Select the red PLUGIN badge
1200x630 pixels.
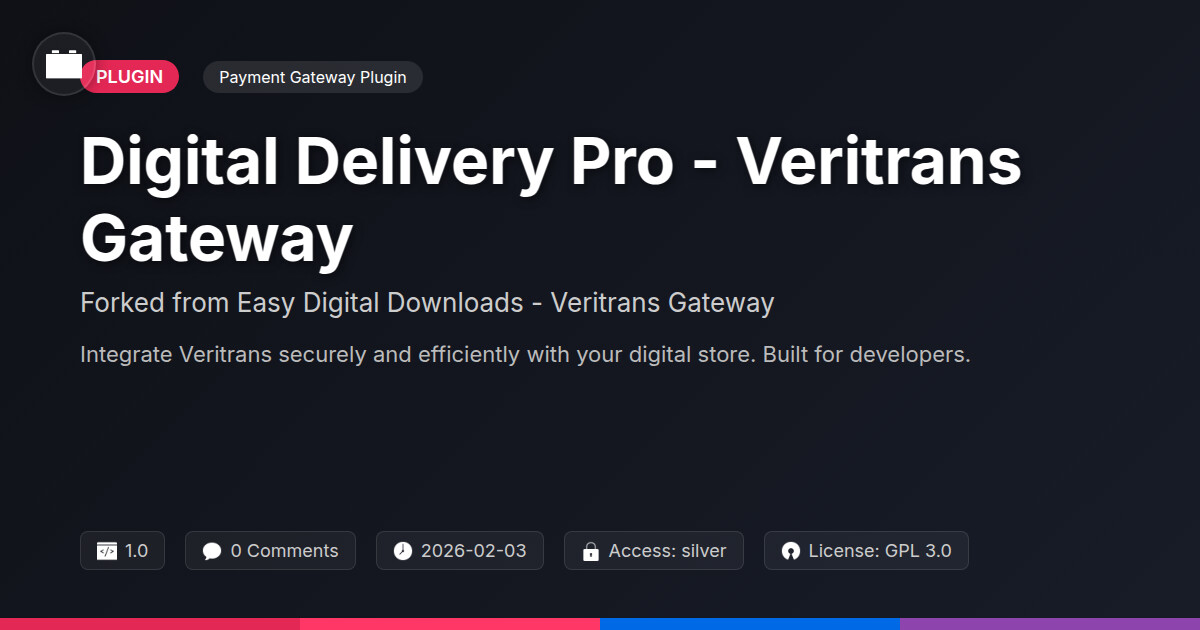130,77
